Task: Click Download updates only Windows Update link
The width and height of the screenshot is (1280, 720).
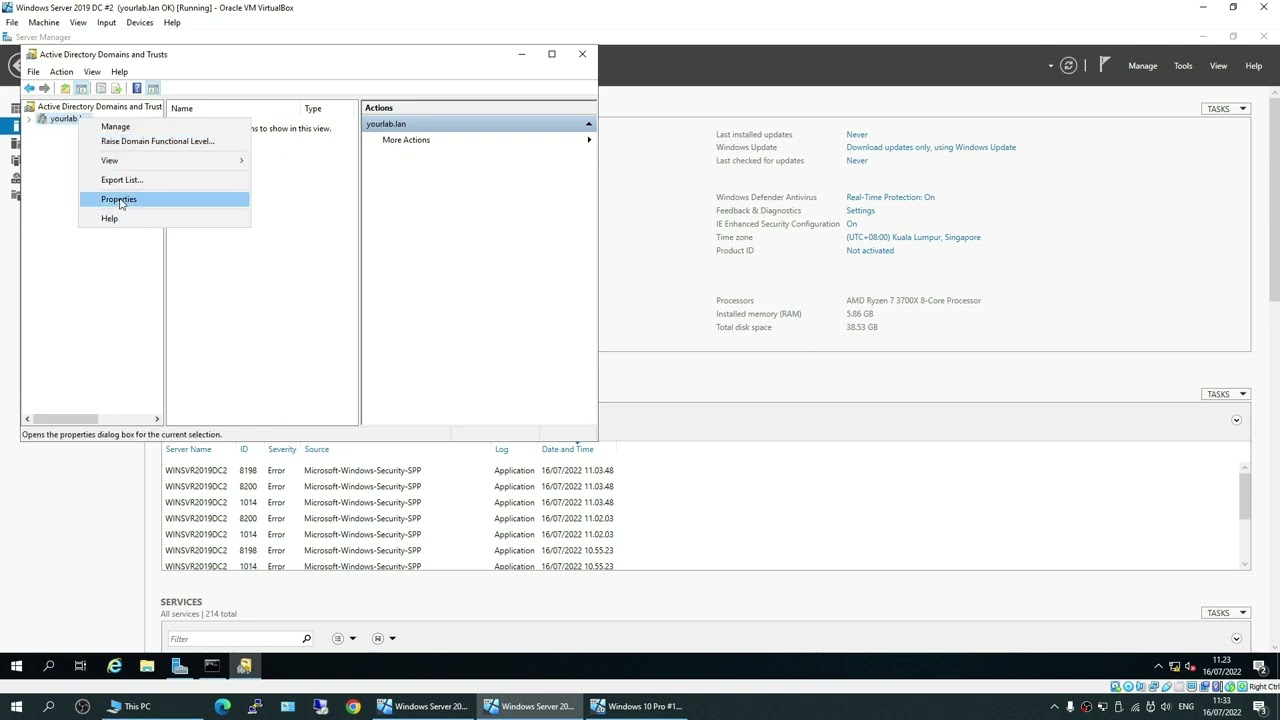Action: point(930,147)
